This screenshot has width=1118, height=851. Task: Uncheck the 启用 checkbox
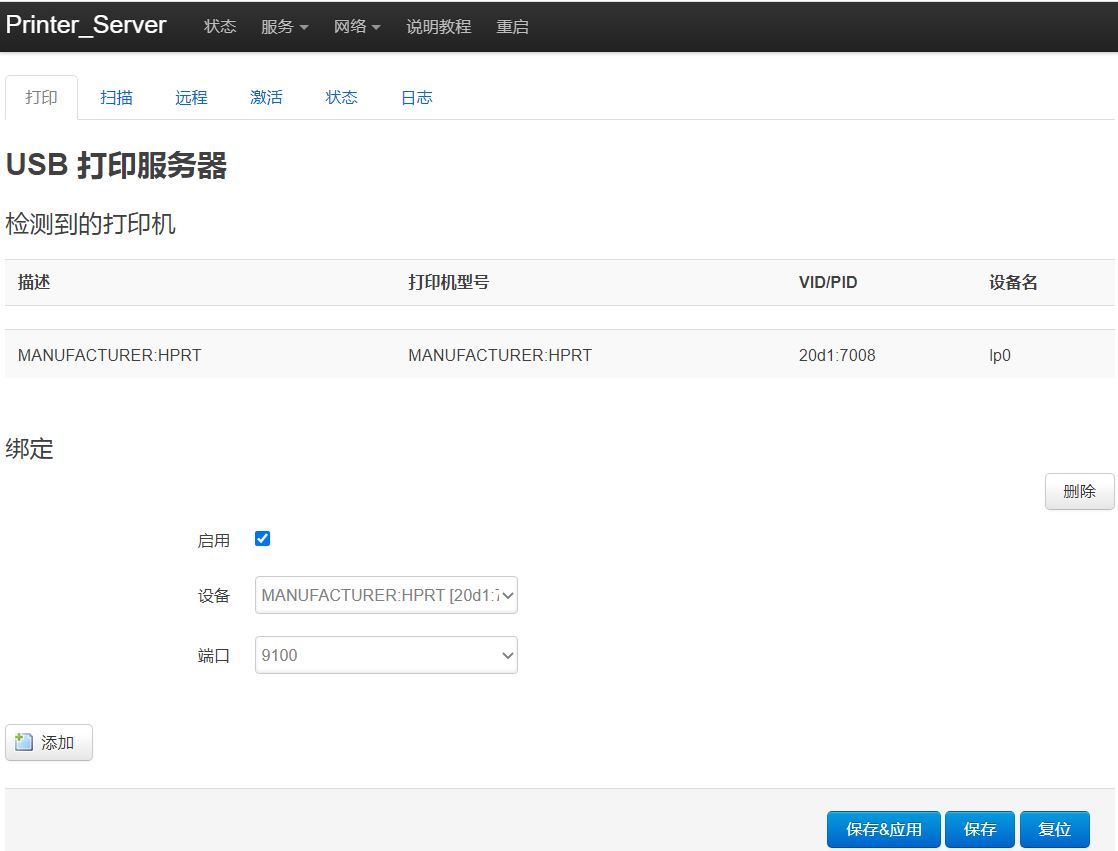263,539
